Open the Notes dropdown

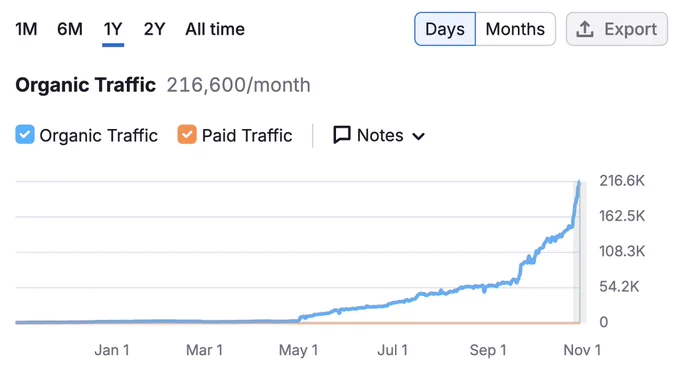point(379,135)
